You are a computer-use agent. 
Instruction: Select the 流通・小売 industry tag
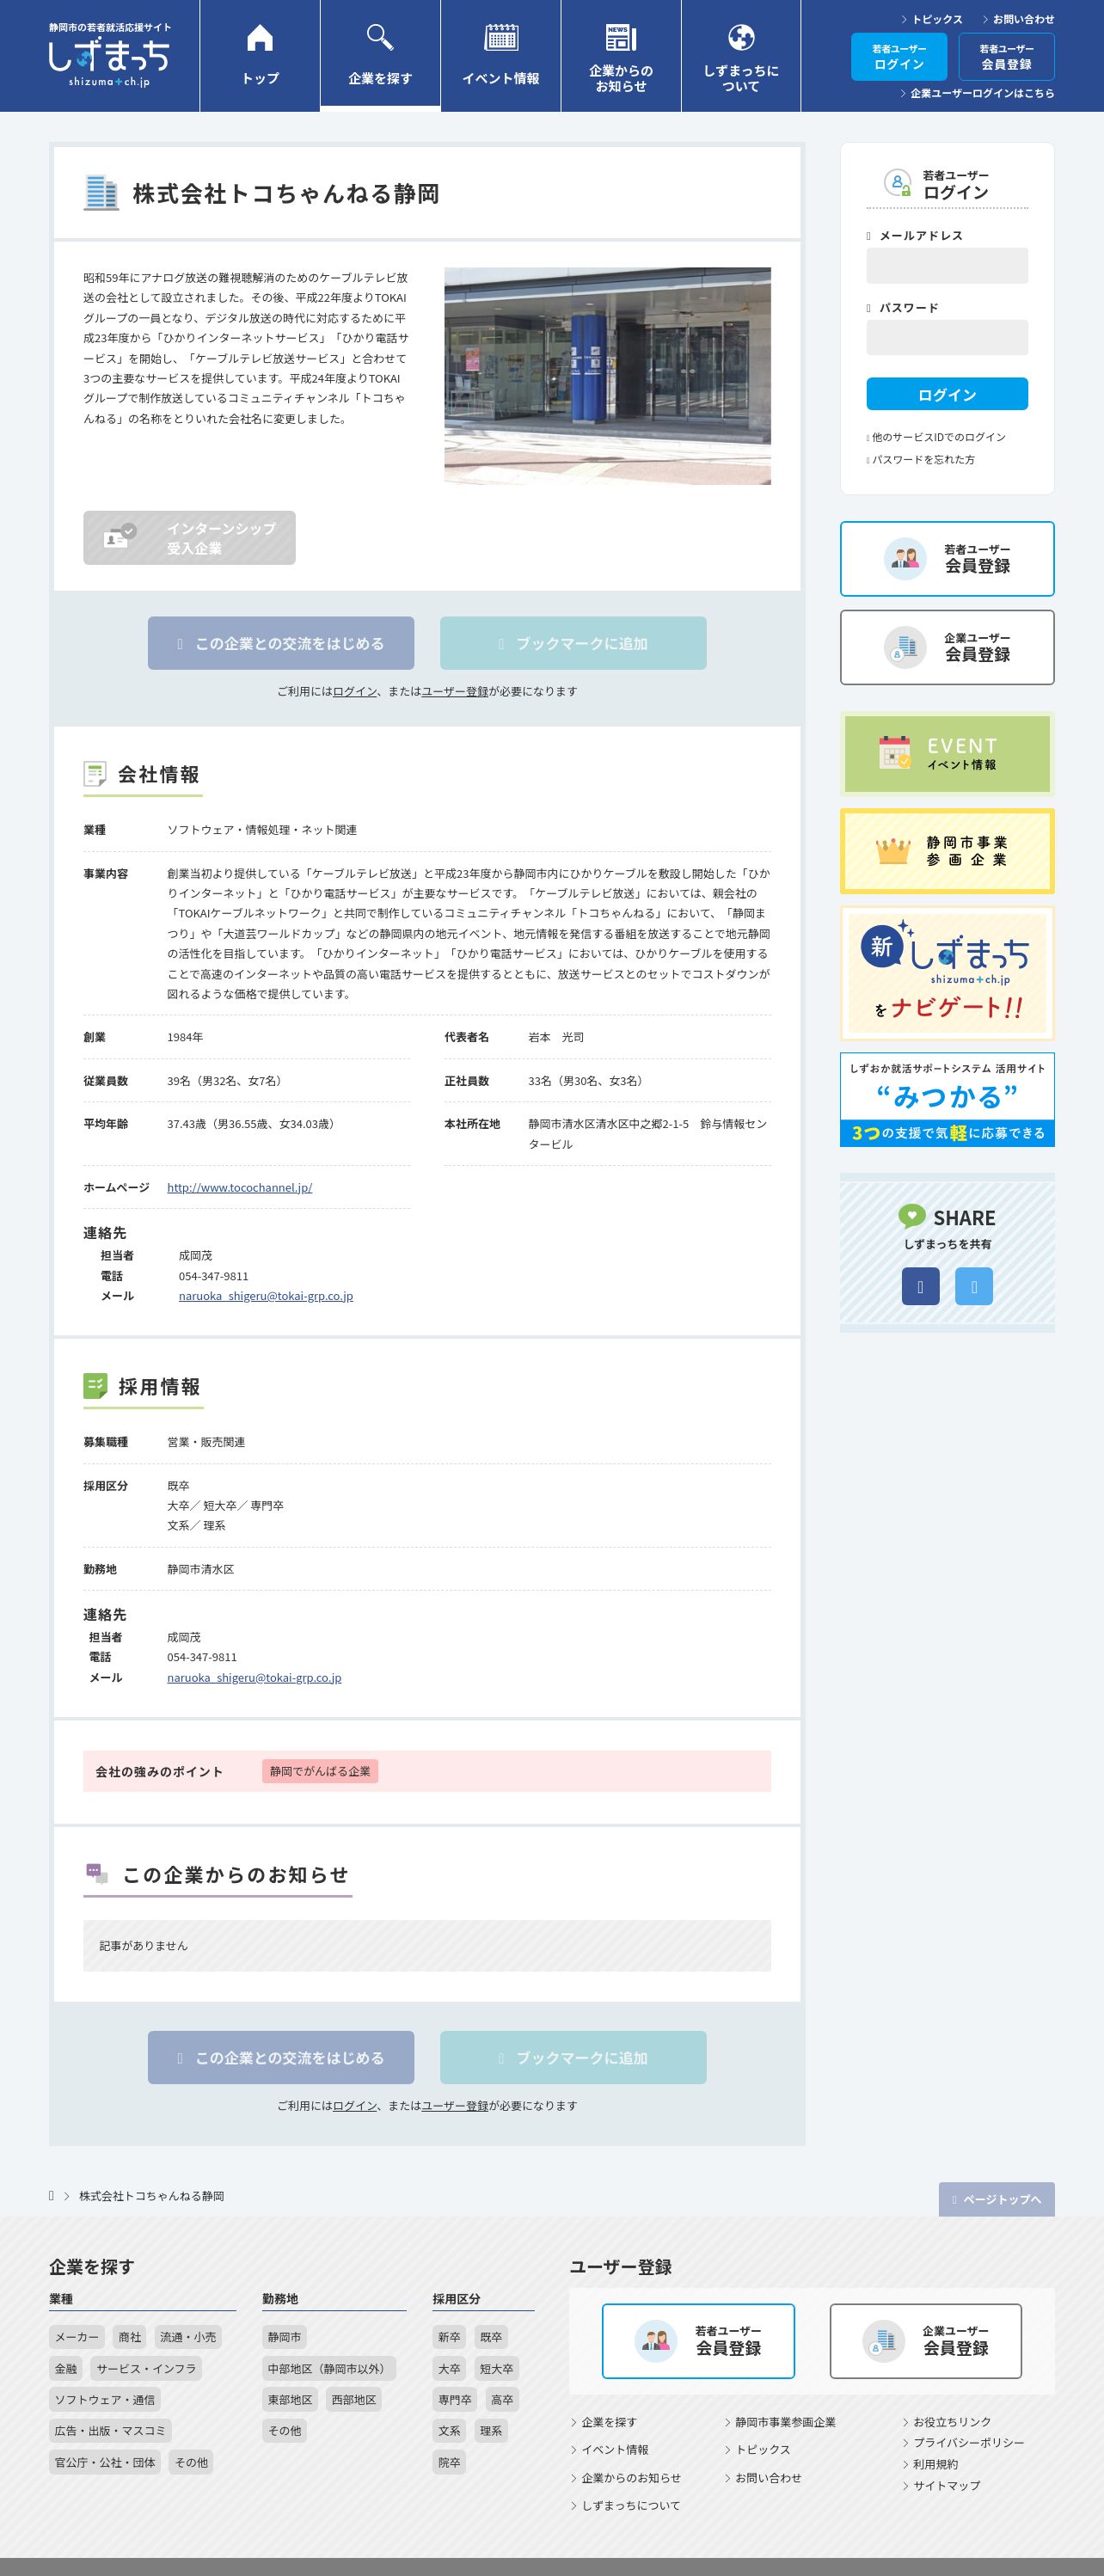click(x=188, y=2337)
